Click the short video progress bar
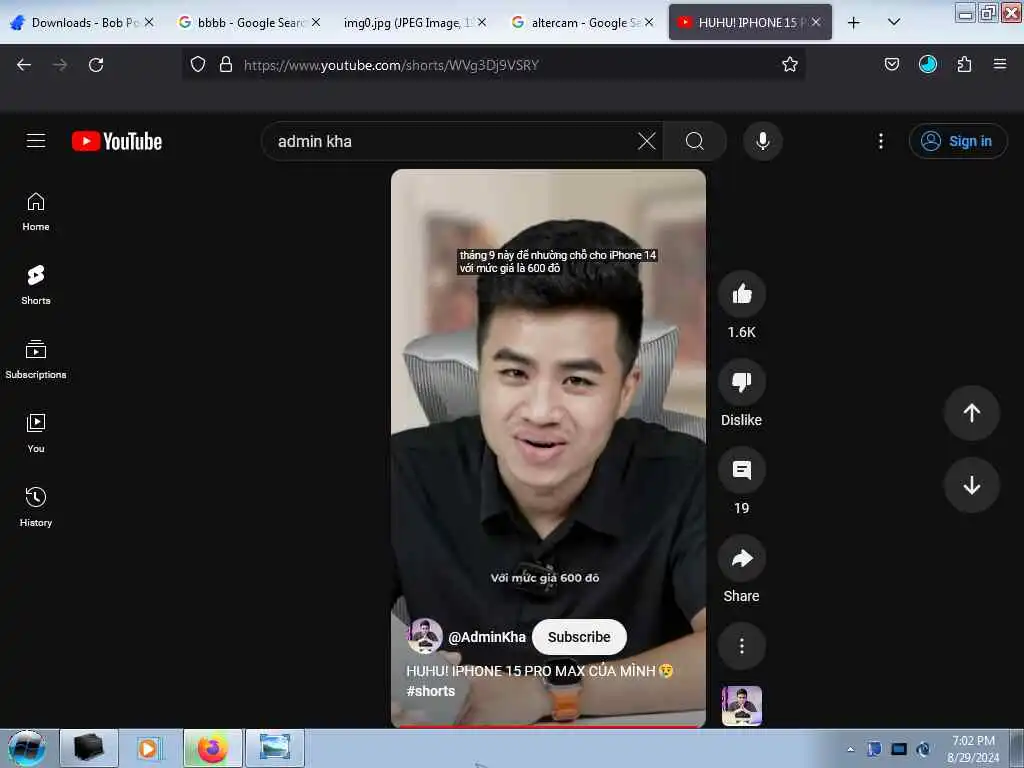This screenshot has width=1024, height=768. coord(548,726)
